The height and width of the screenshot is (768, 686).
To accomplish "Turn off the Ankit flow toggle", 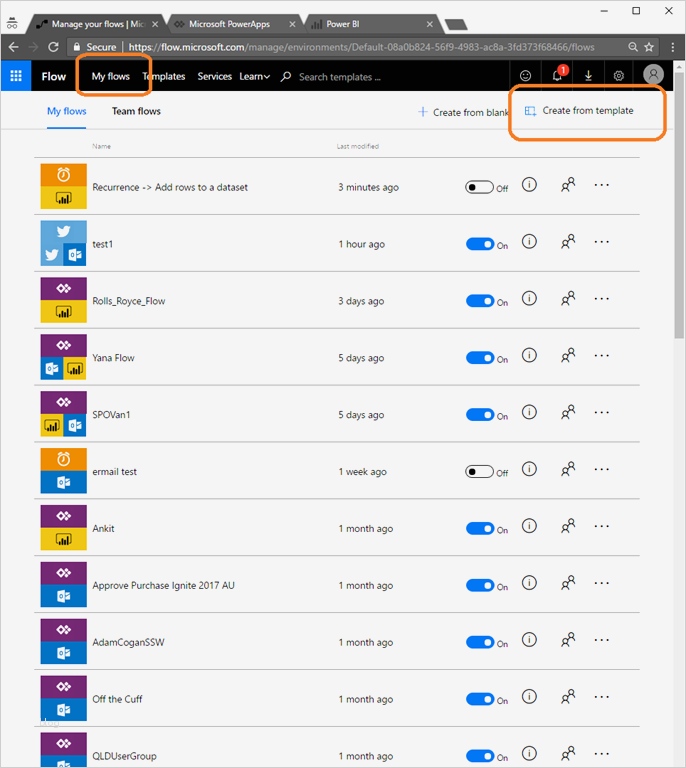I will [480, 528].
